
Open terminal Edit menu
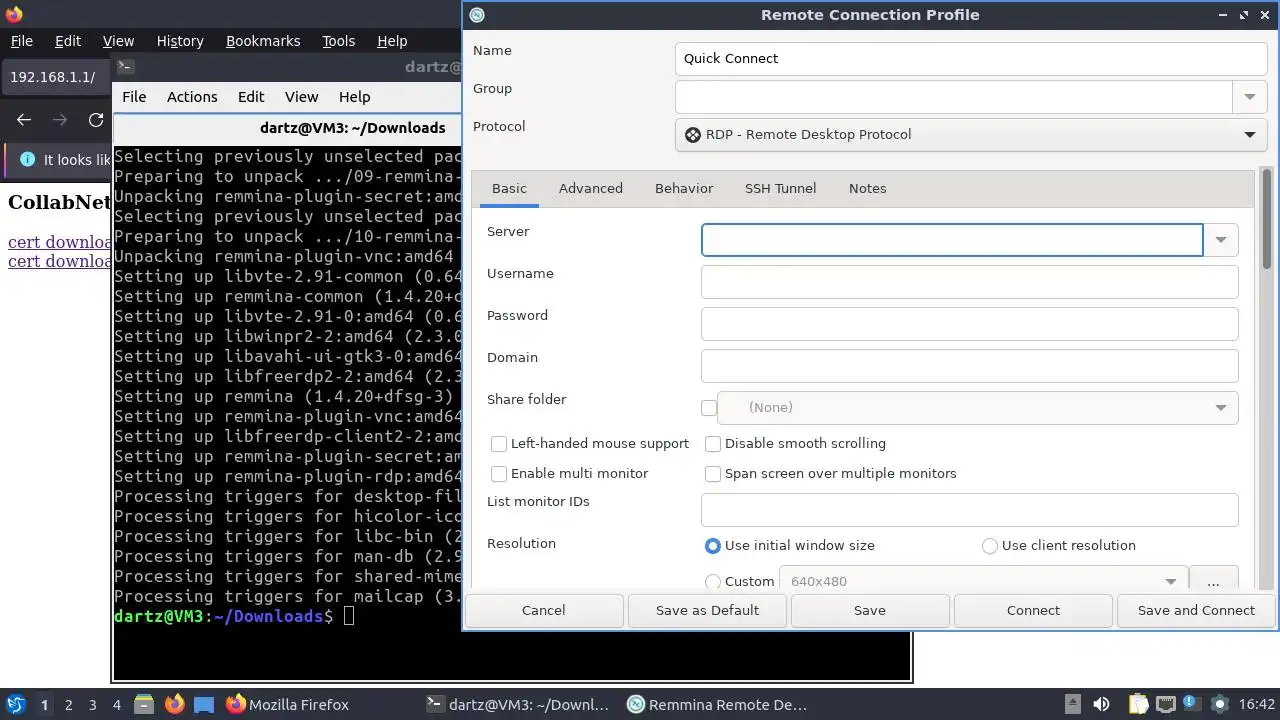[x=251, y=97]
